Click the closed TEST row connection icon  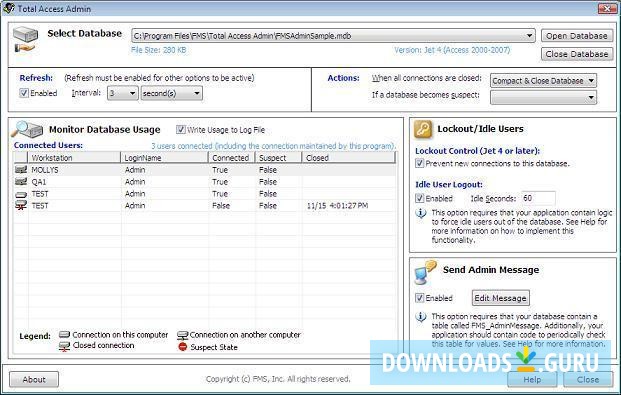21,205
